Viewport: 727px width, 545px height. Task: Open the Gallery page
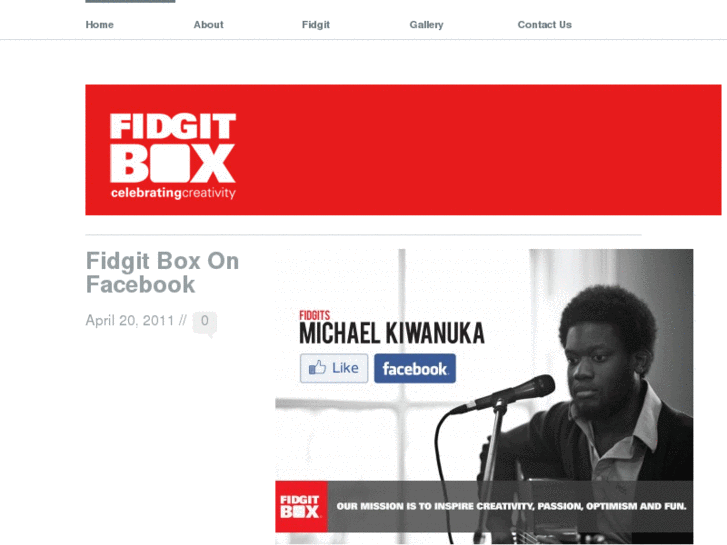[426, 25]
